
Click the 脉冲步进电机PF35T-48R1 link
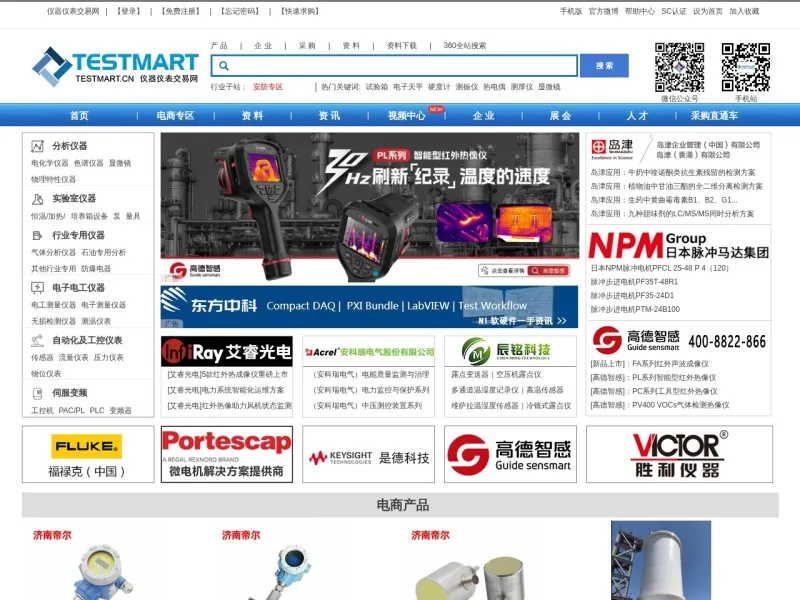click(x=634, y=282)
